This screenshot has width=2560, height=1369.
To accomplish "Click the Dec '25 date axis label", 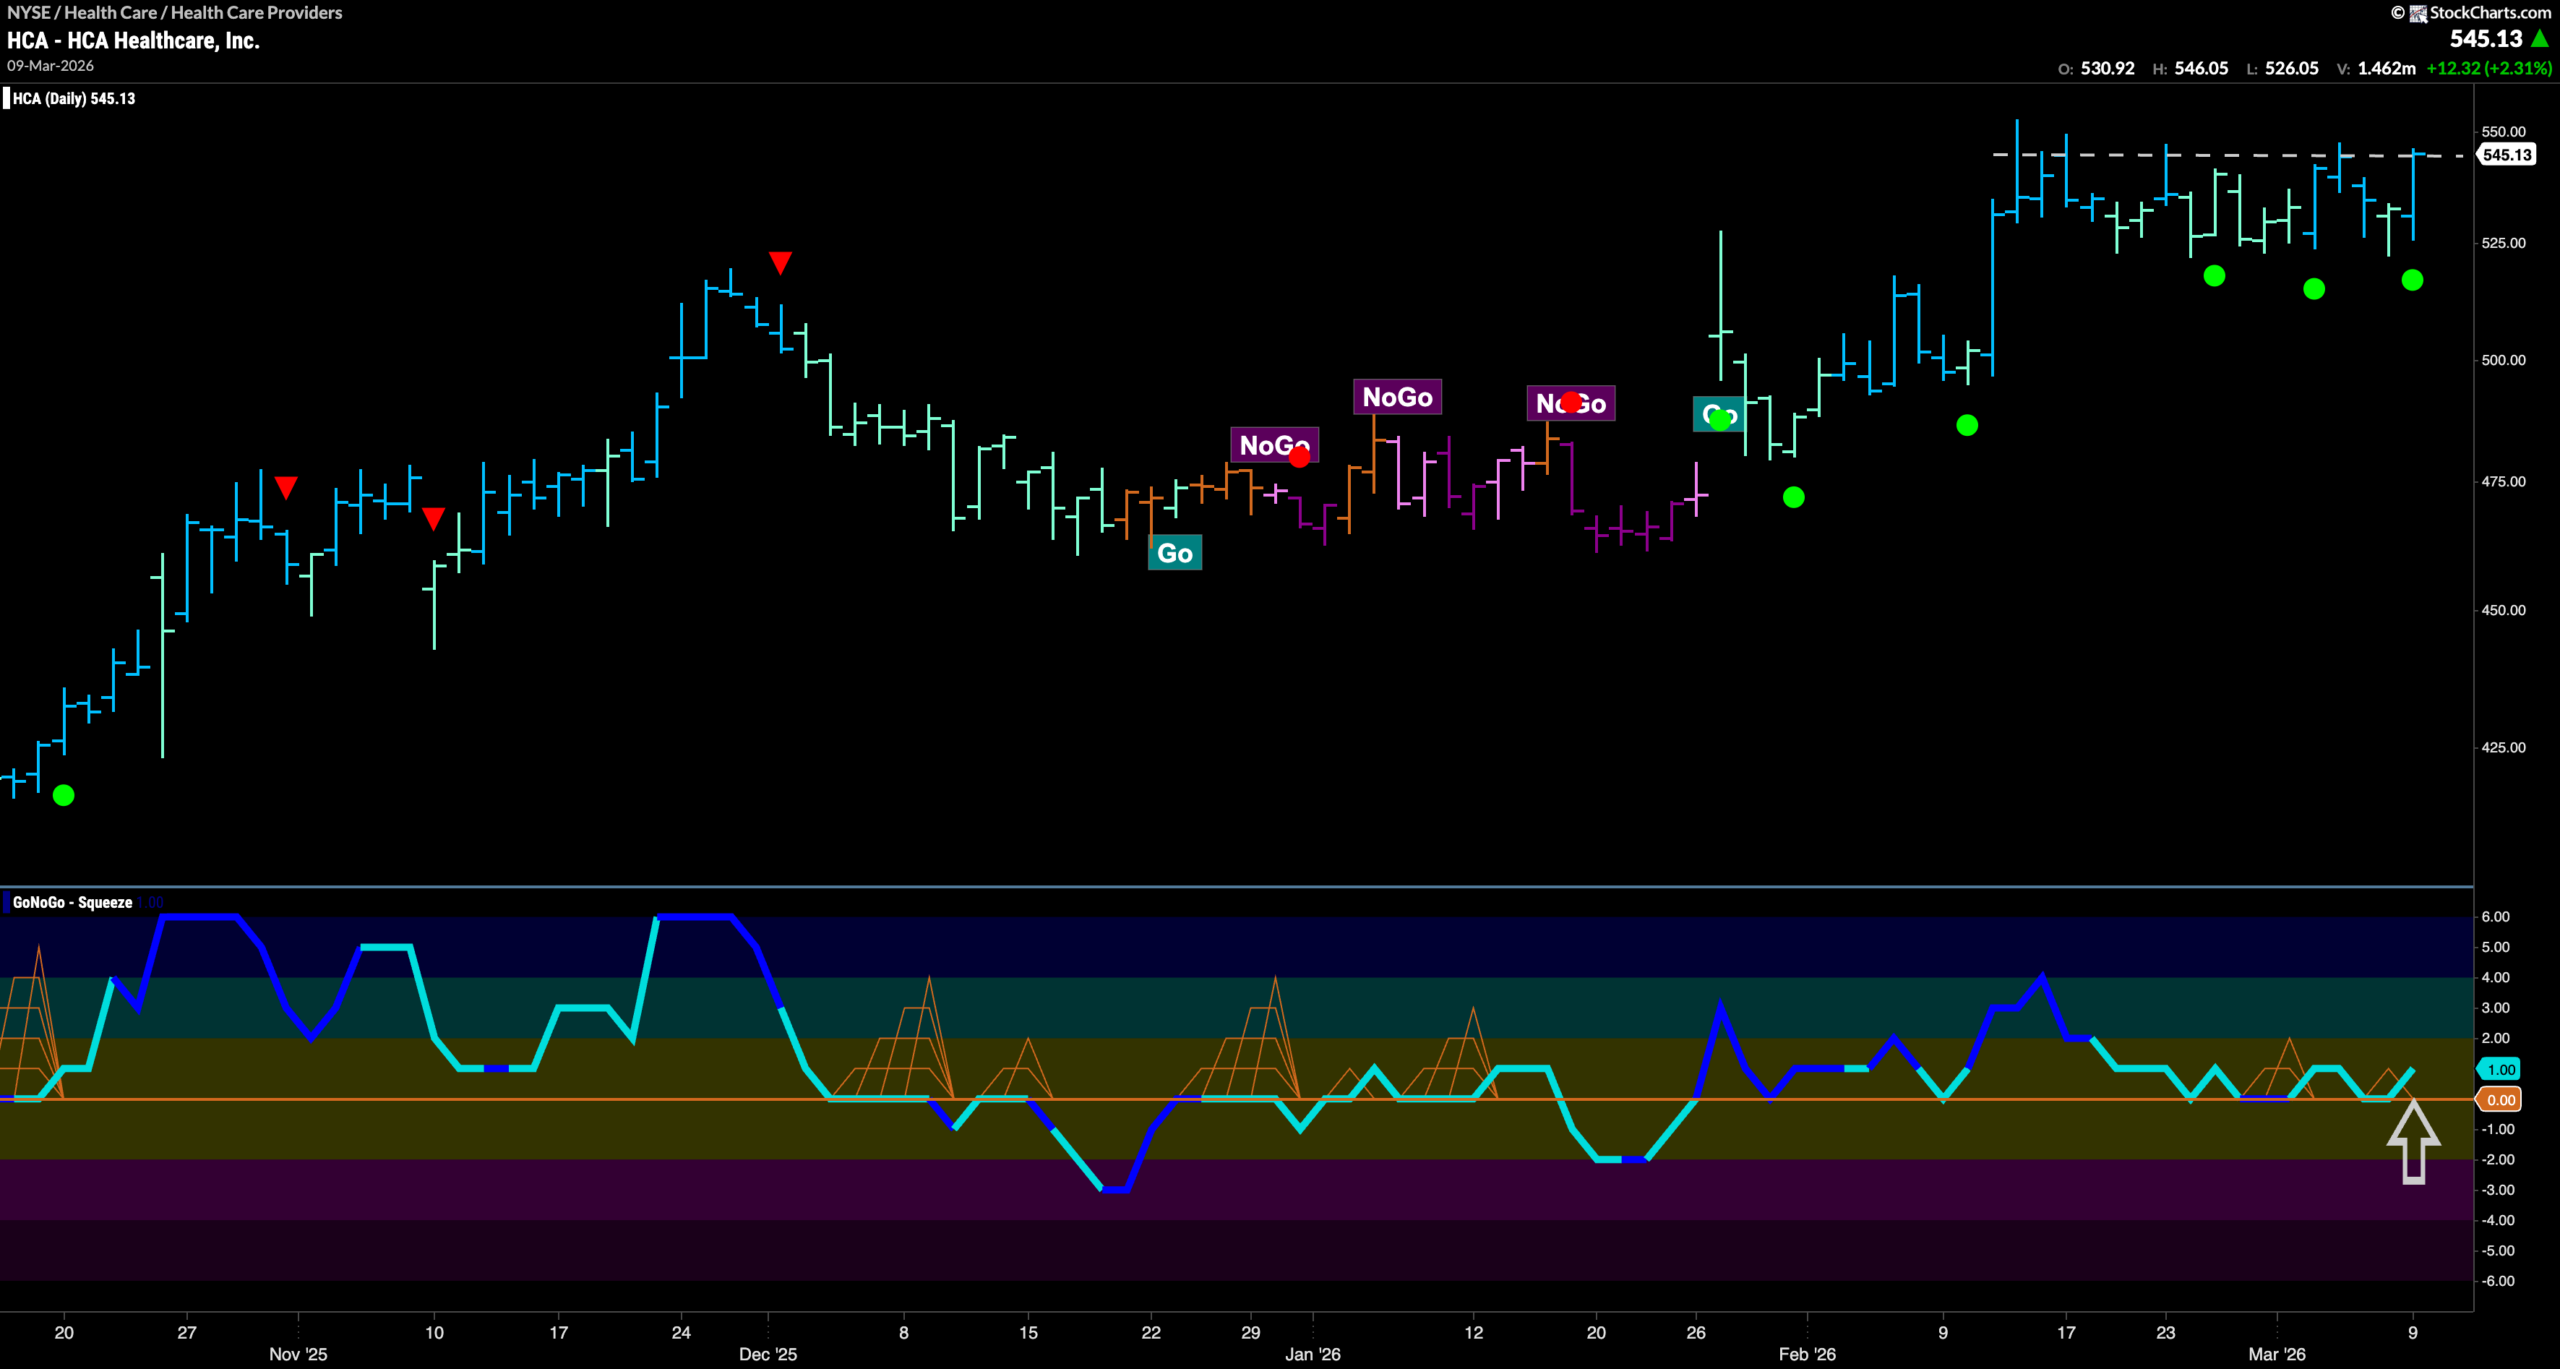I will (x=768, y=1354).
